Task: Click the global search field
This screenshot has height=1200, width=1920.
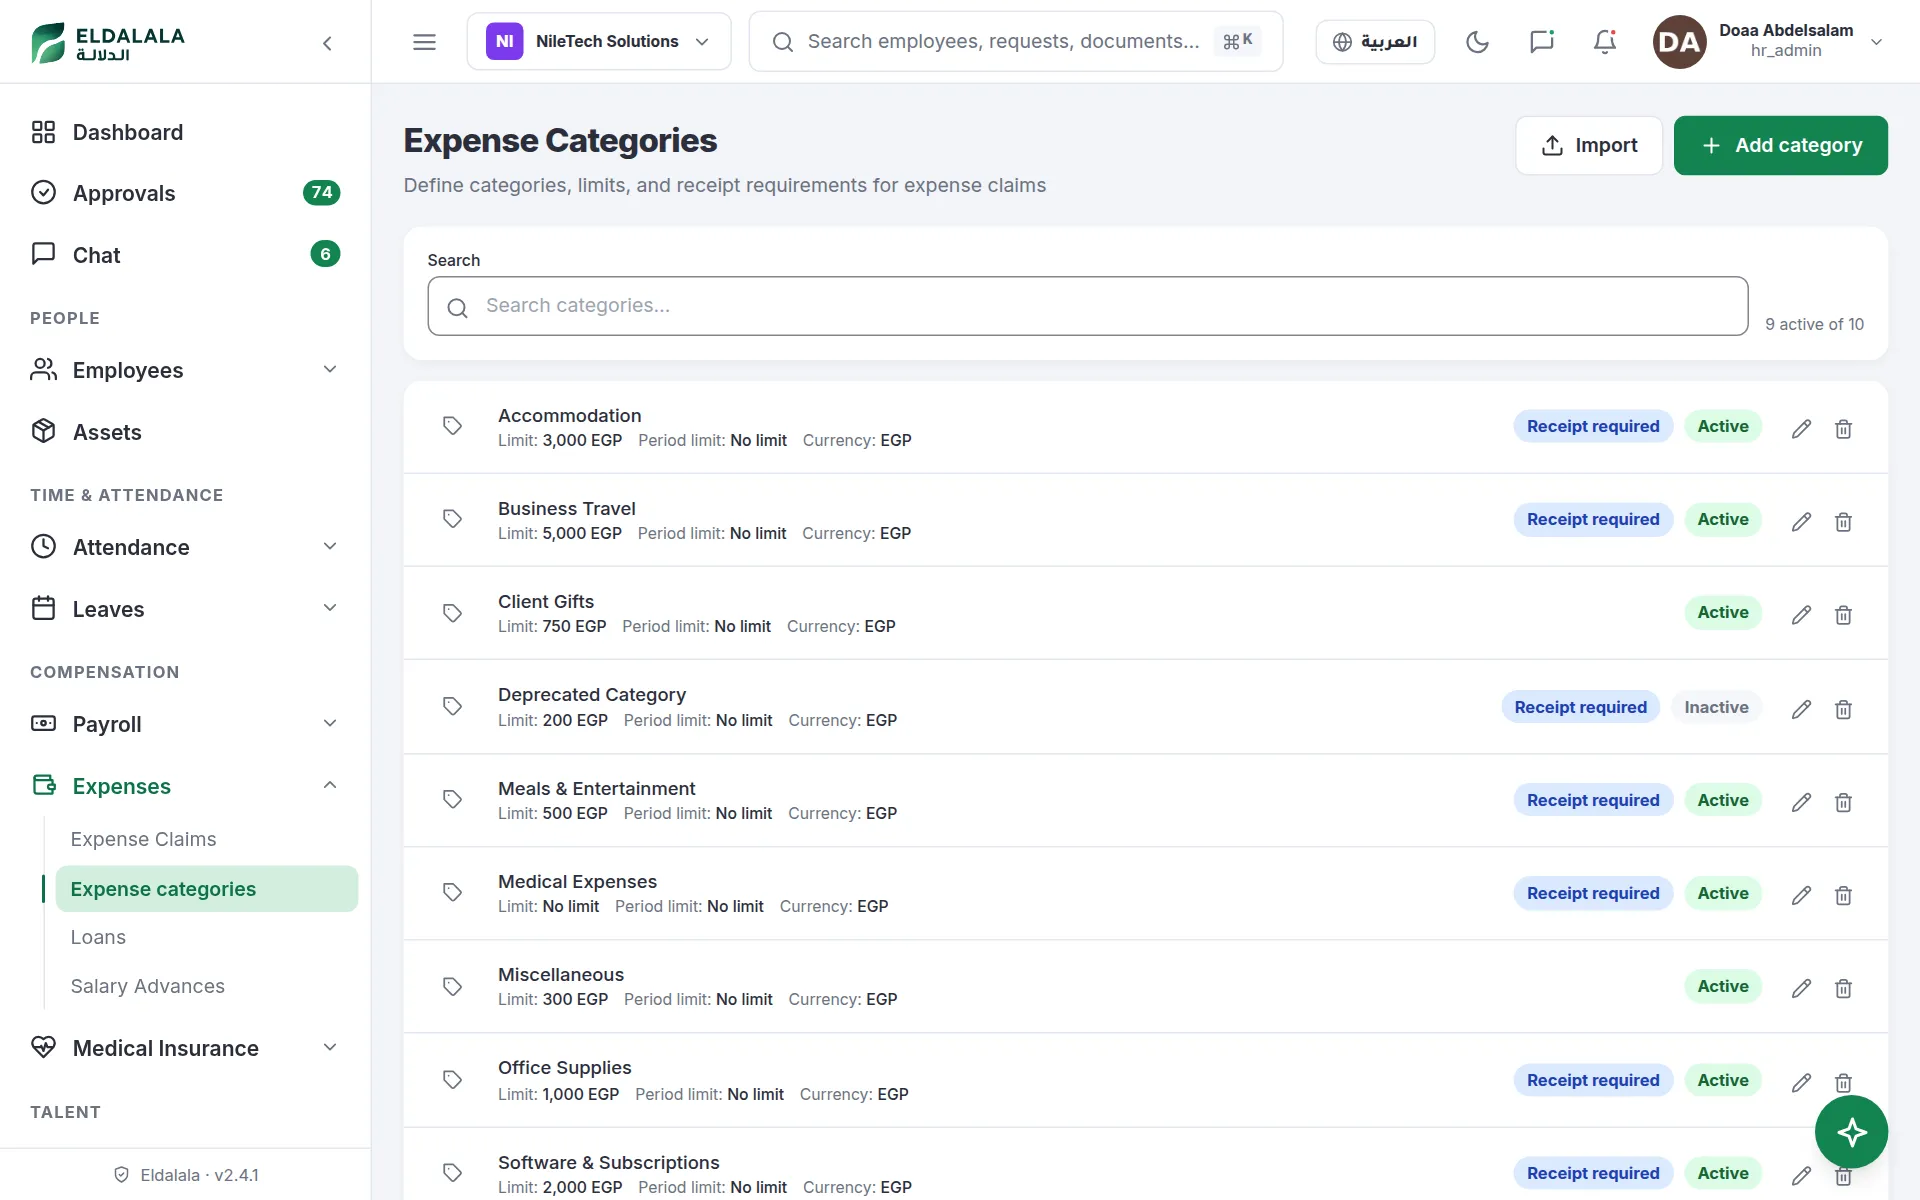Action: coord(1015,42)
